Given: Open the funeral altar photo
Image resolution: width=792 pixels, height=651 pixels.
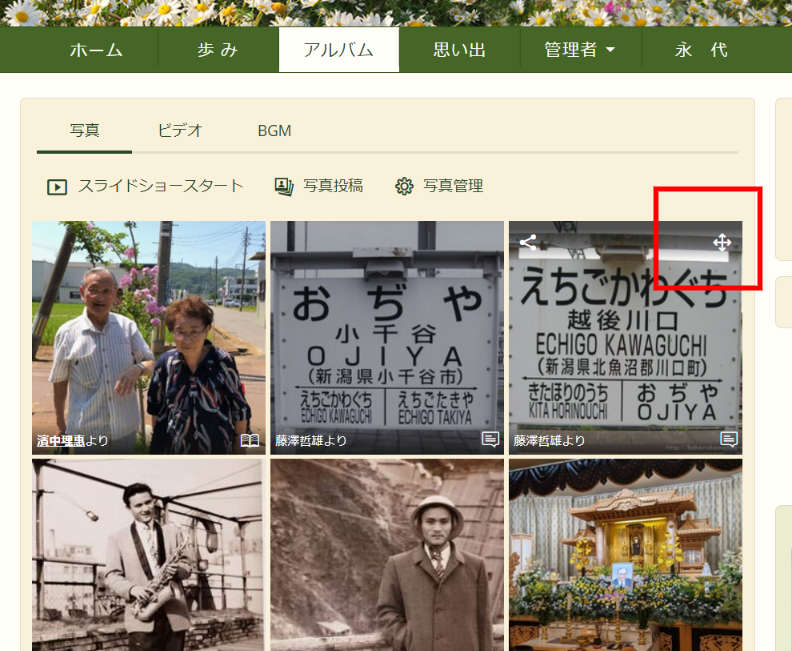Looking at the screenshot, I should [x=625, y=555].
